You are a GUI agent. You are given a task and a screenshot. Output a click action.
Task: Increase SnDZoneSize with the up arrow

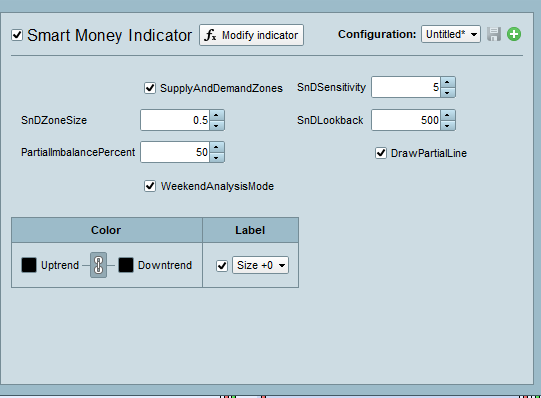(x=216, y=115)
